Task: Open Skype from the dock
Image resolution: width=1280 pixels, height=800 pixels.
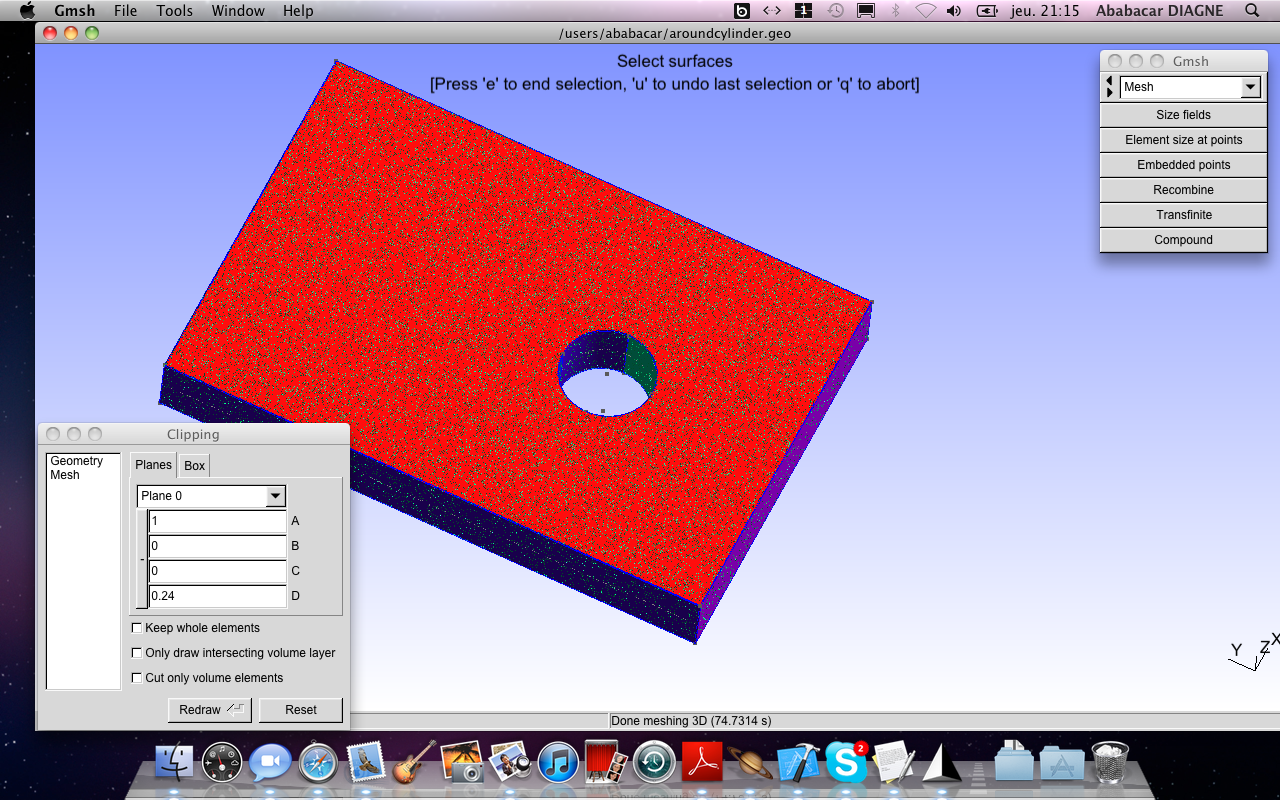Action: (x=846, y=763)
